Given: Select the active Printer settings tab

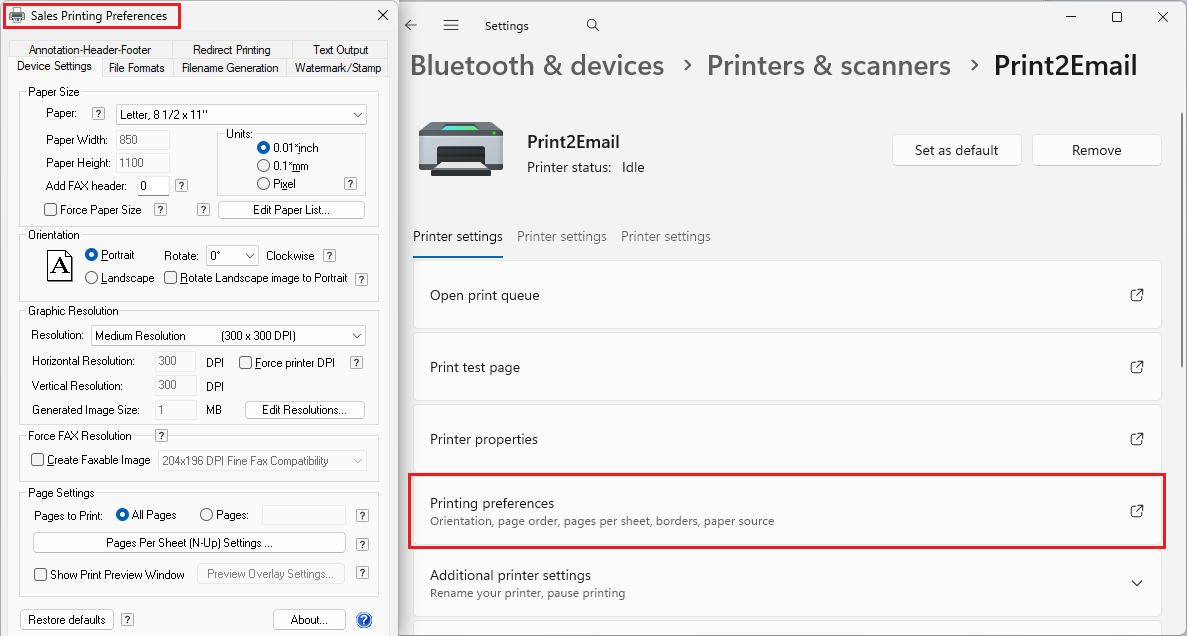Looking at the screenshot, I should [x=458, y=236].
